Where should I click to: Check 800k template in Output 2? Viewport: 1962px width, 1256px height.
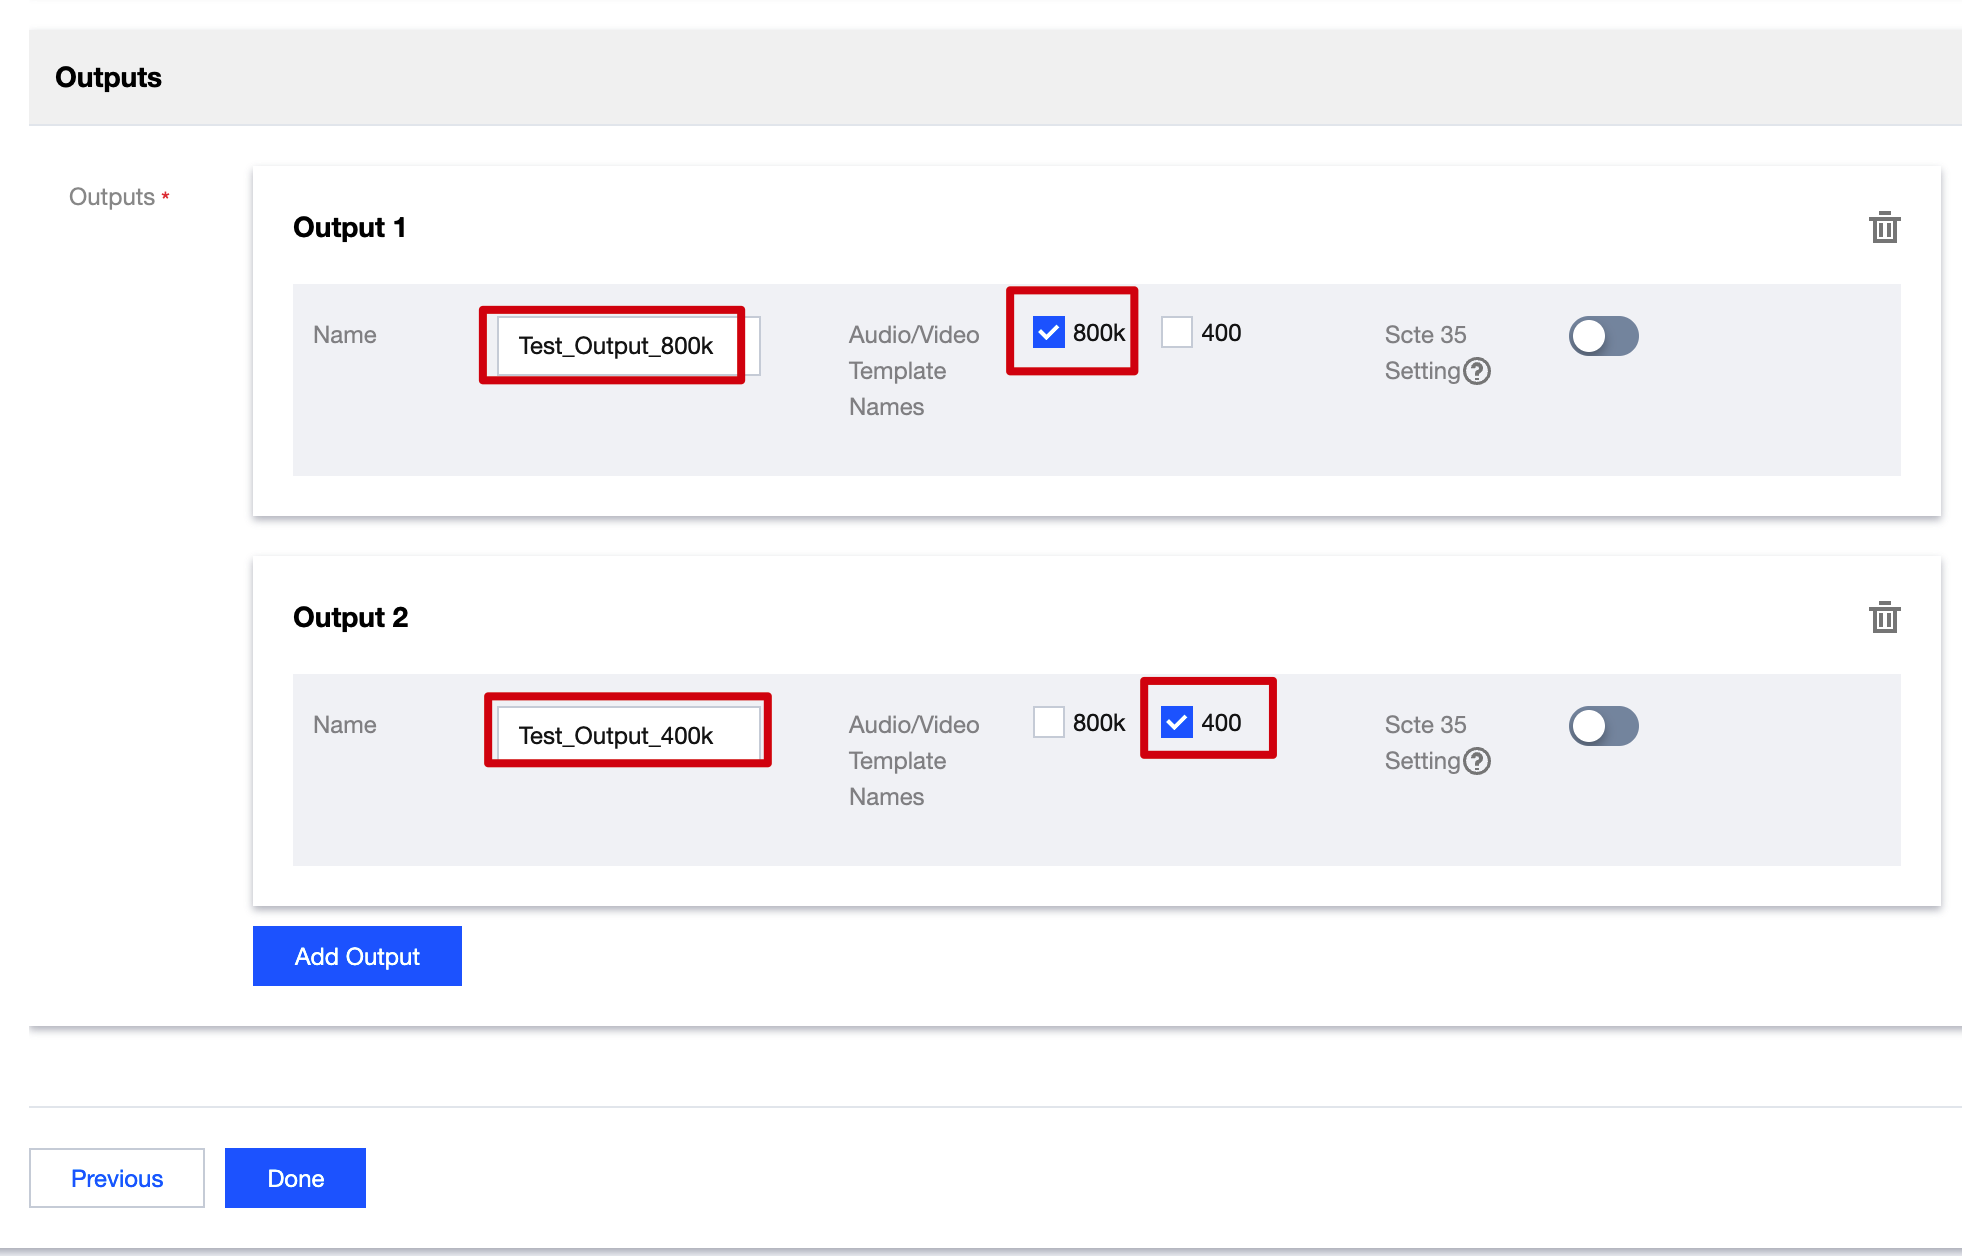1048,722
